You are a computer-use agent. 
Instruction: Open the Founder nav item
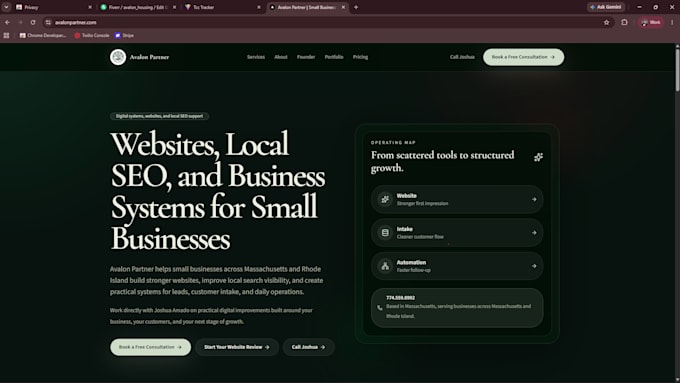pyautogui.click(x=306, y=57)
